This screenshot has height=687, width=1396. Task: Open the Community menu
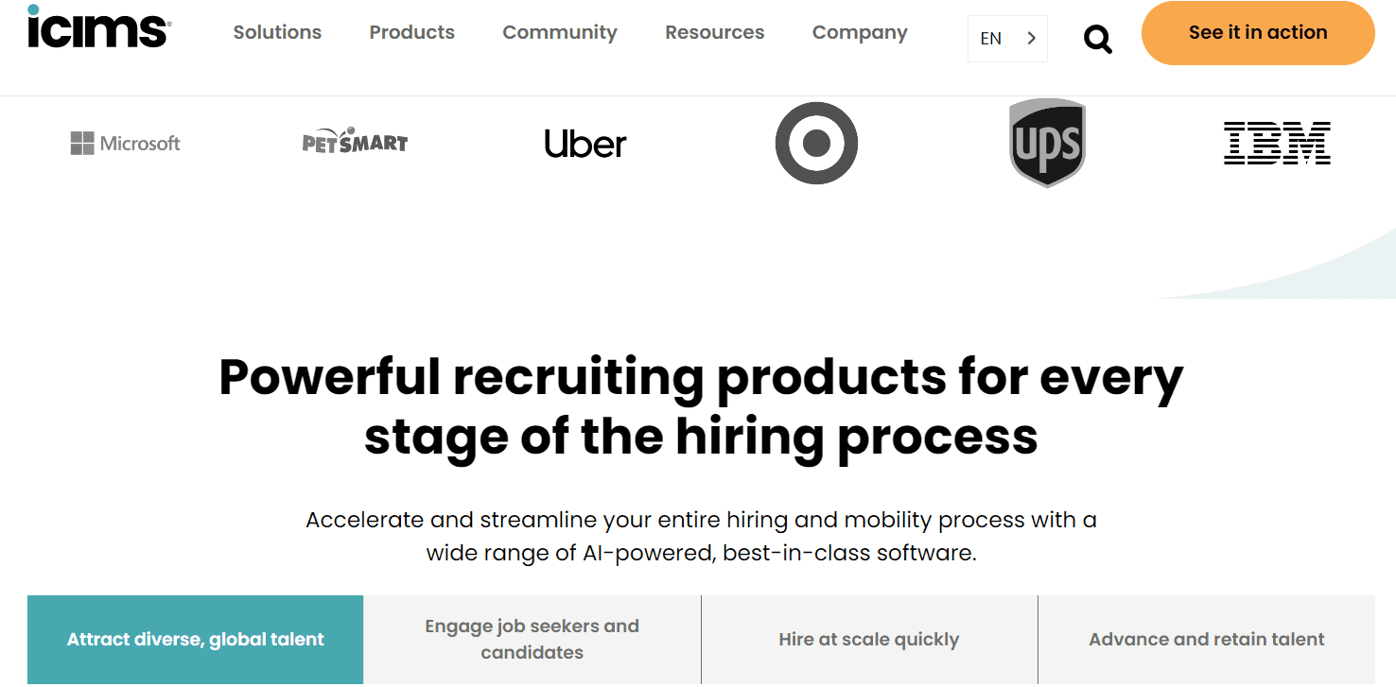[x=559, y=32]
